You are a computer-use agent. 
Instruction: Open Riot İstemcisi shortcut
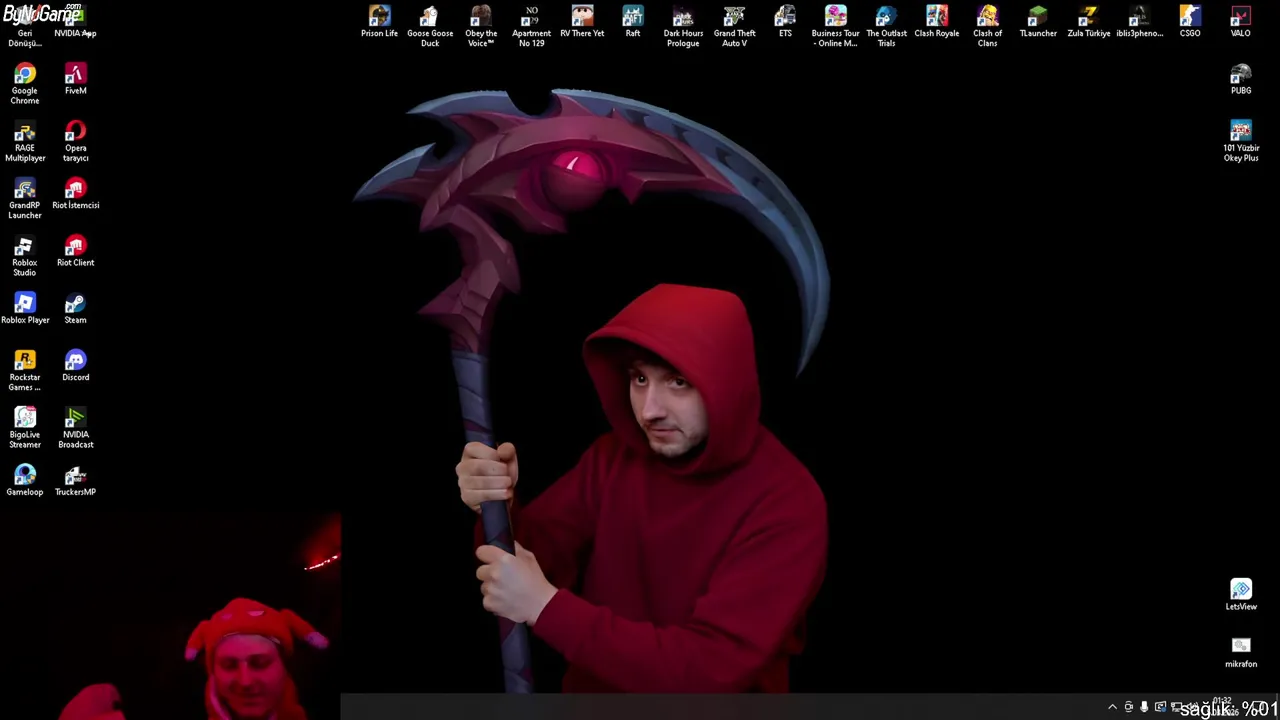[x=75, y=194]
